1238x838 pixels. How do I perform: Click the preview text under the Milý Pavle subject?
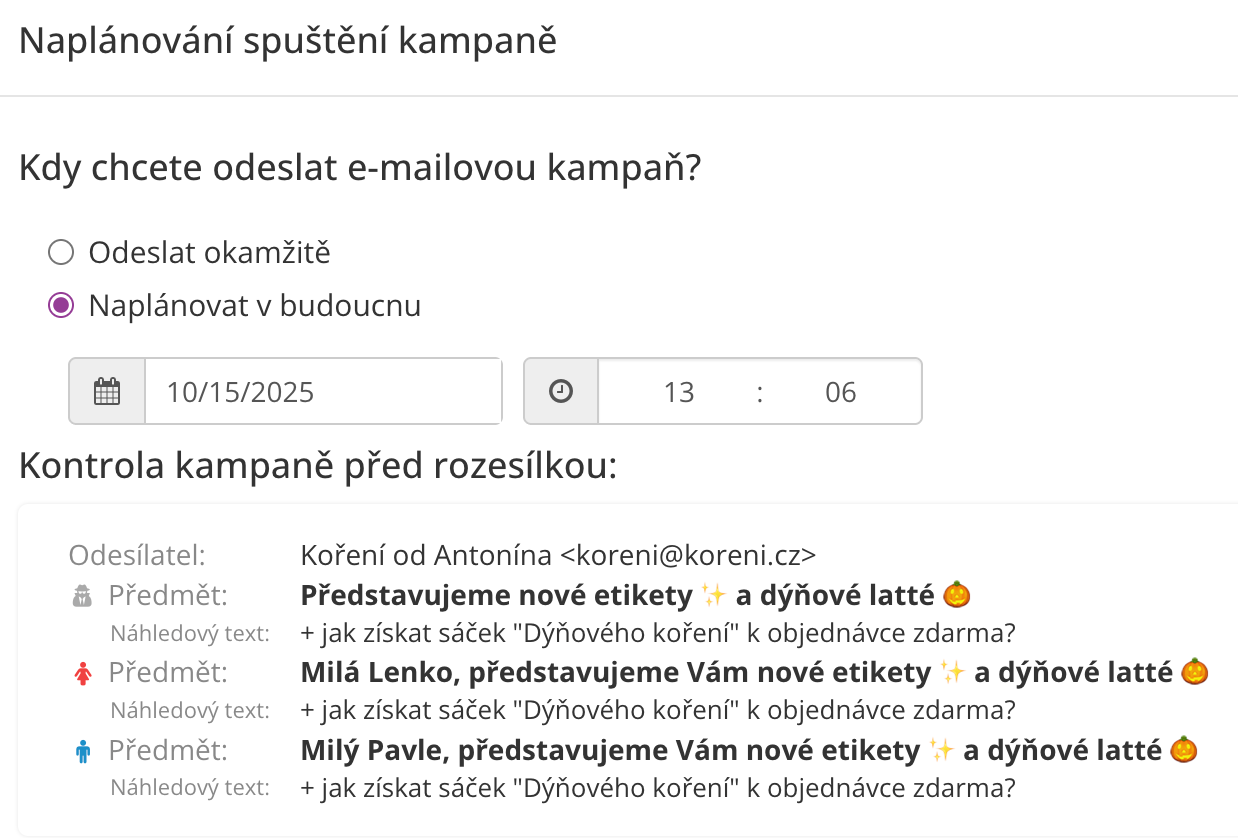point(658,788)
